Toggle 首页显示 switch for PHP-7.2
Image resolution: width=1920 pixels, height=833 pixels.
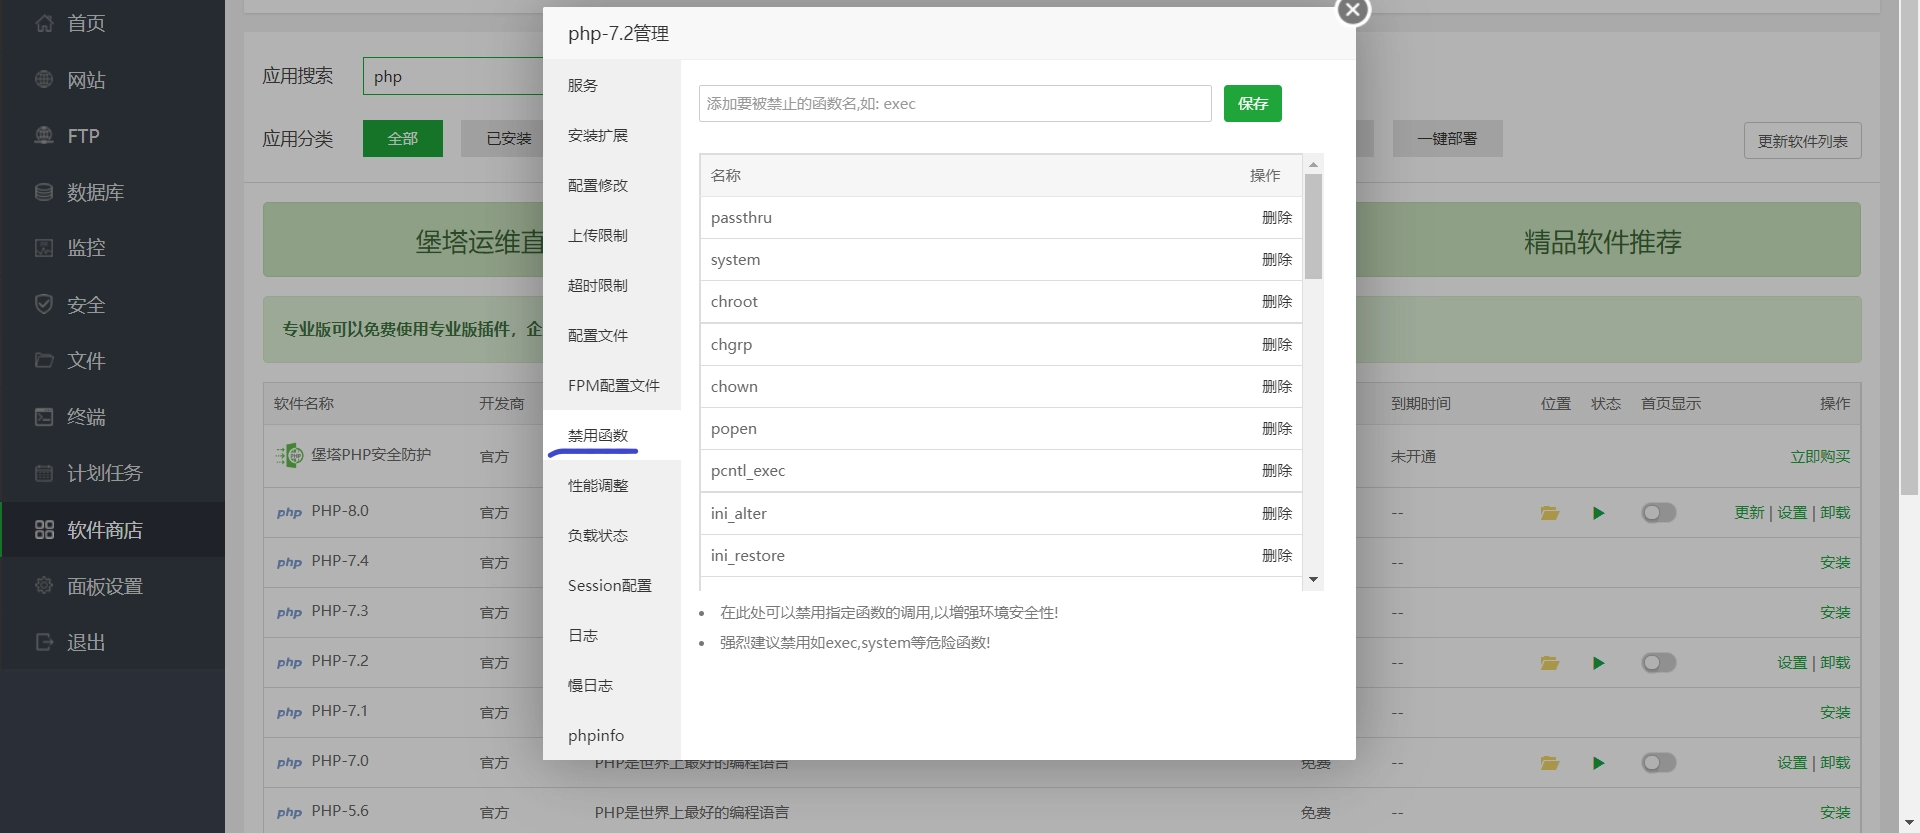point(1658,663)
